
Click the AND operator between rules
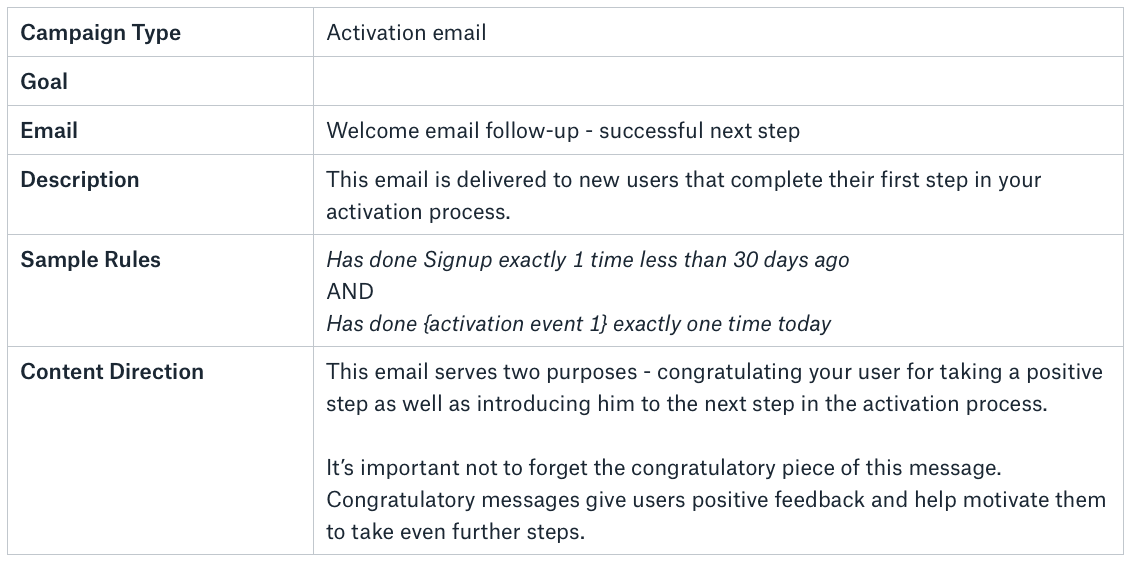click(x=350, y=292)
